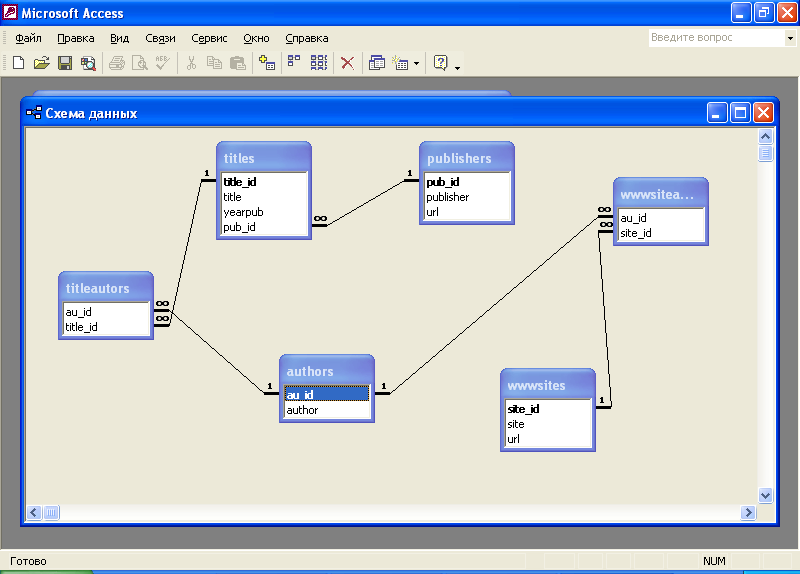Click horizontal scrollbar right arrow in Схема данных
800x574 pixels.
click(748, 512)
